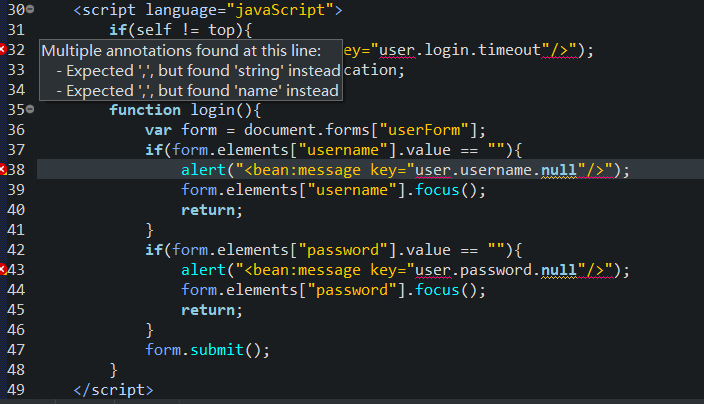
Task: Click 'focus' method on line 39
Action: 437,190
